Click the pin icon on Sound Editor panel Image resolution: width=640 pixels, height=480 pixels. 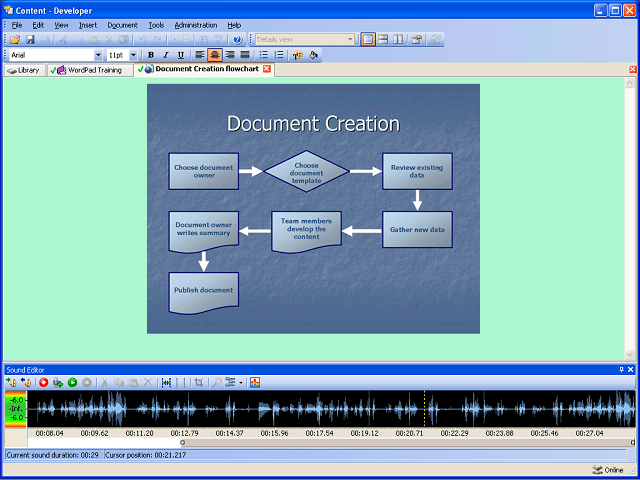(x=622, y=370)
